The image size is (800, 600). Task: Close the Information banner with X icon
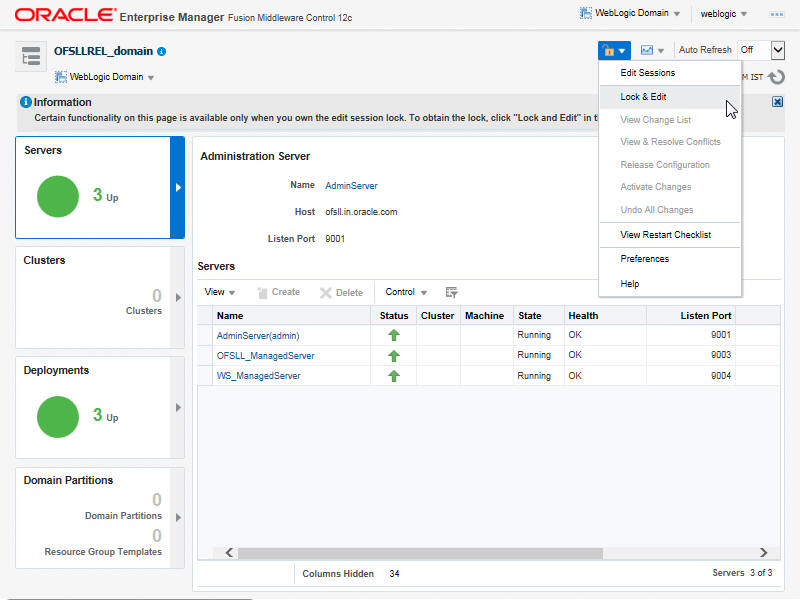[777, 102]
